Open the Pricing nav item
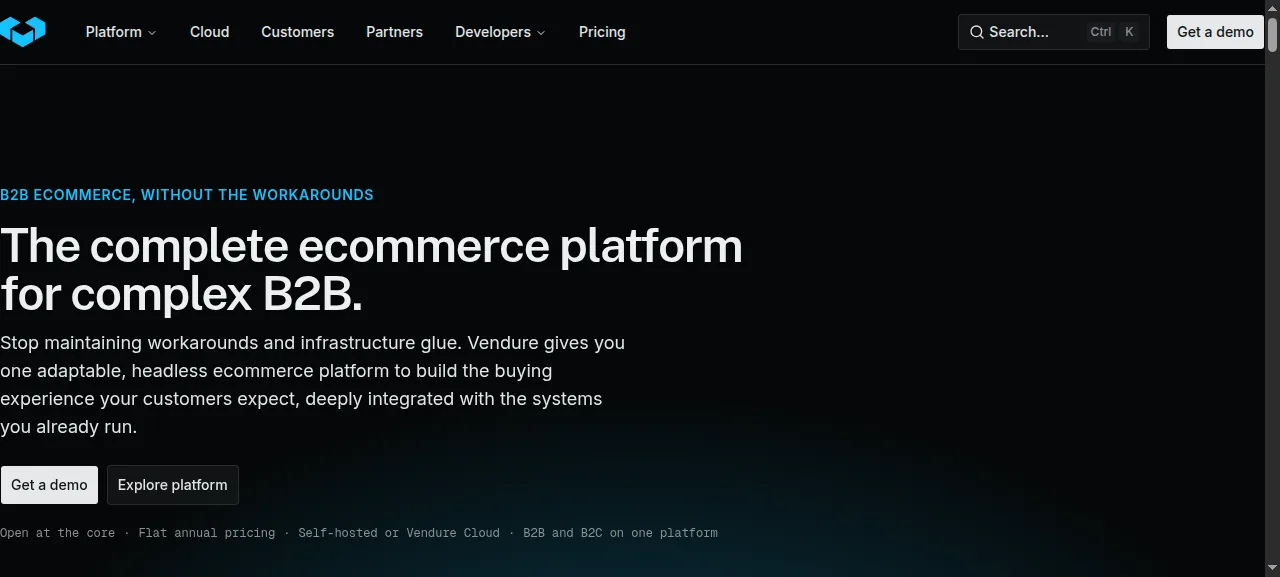1280x577 pixels. tap(602, 32)
